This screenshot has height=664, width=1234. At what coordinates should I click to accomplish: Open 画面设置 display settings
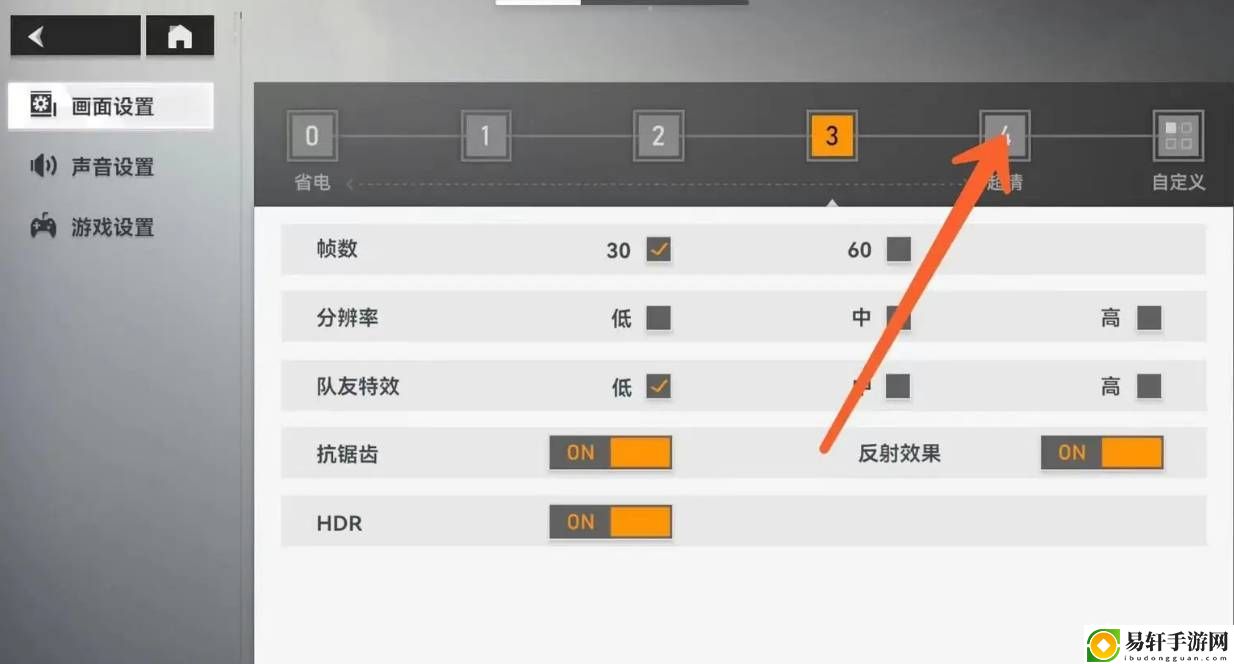coord(111,106)
